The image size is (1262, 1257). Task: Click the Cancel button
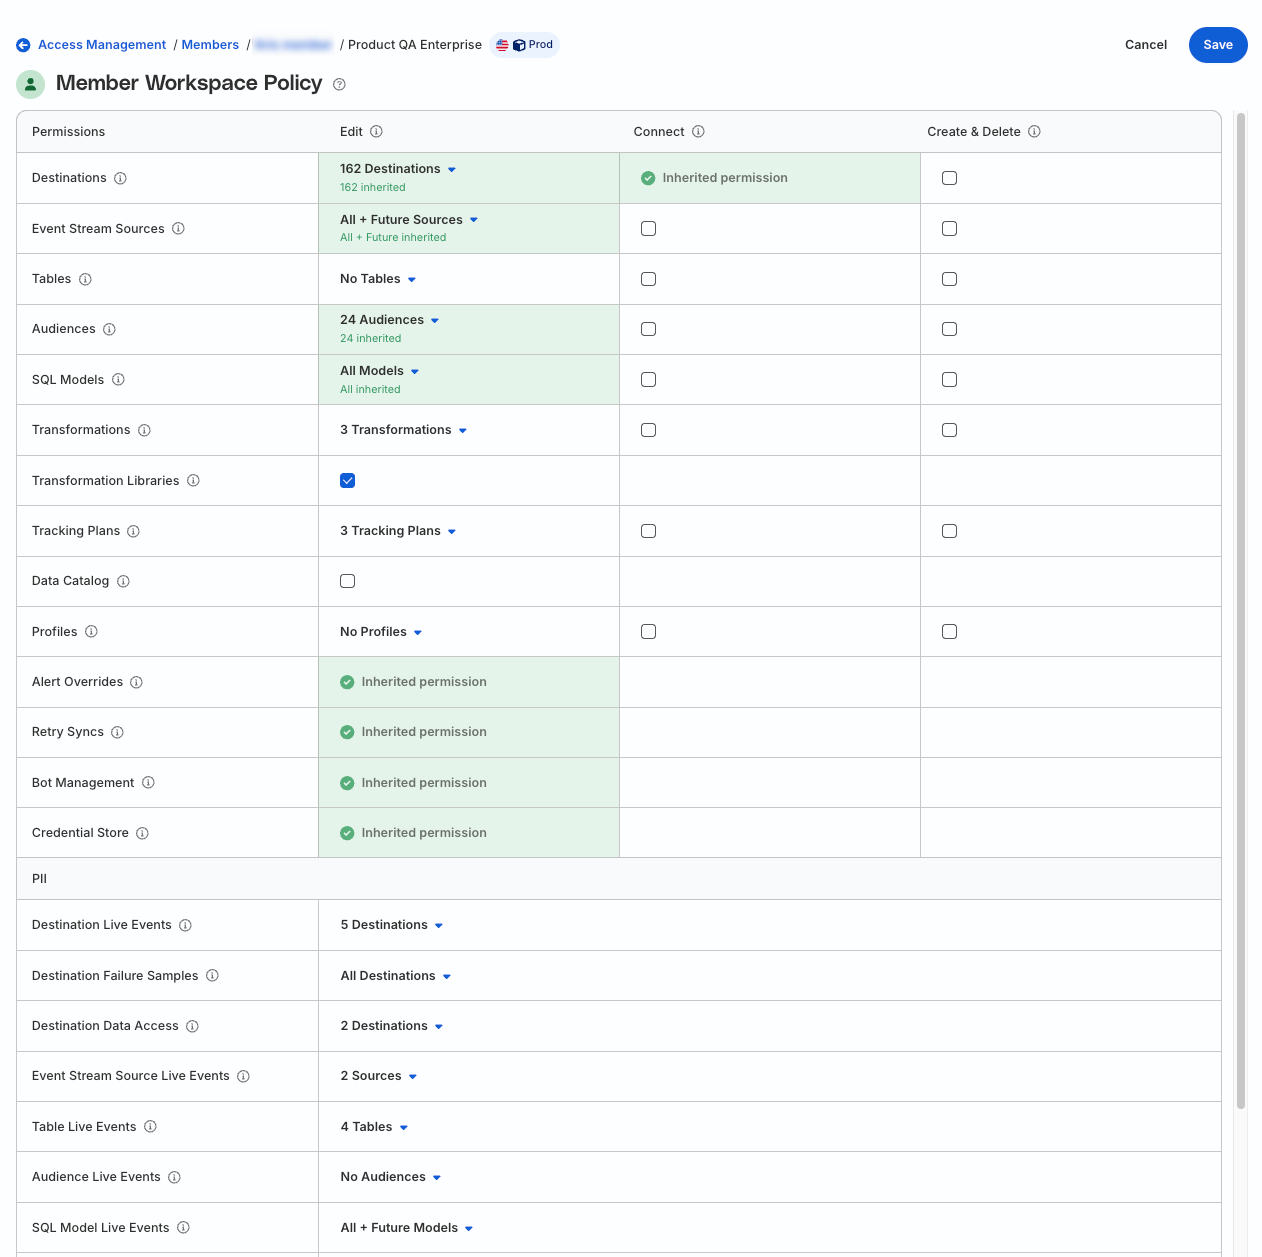(x=1145, y=45)
